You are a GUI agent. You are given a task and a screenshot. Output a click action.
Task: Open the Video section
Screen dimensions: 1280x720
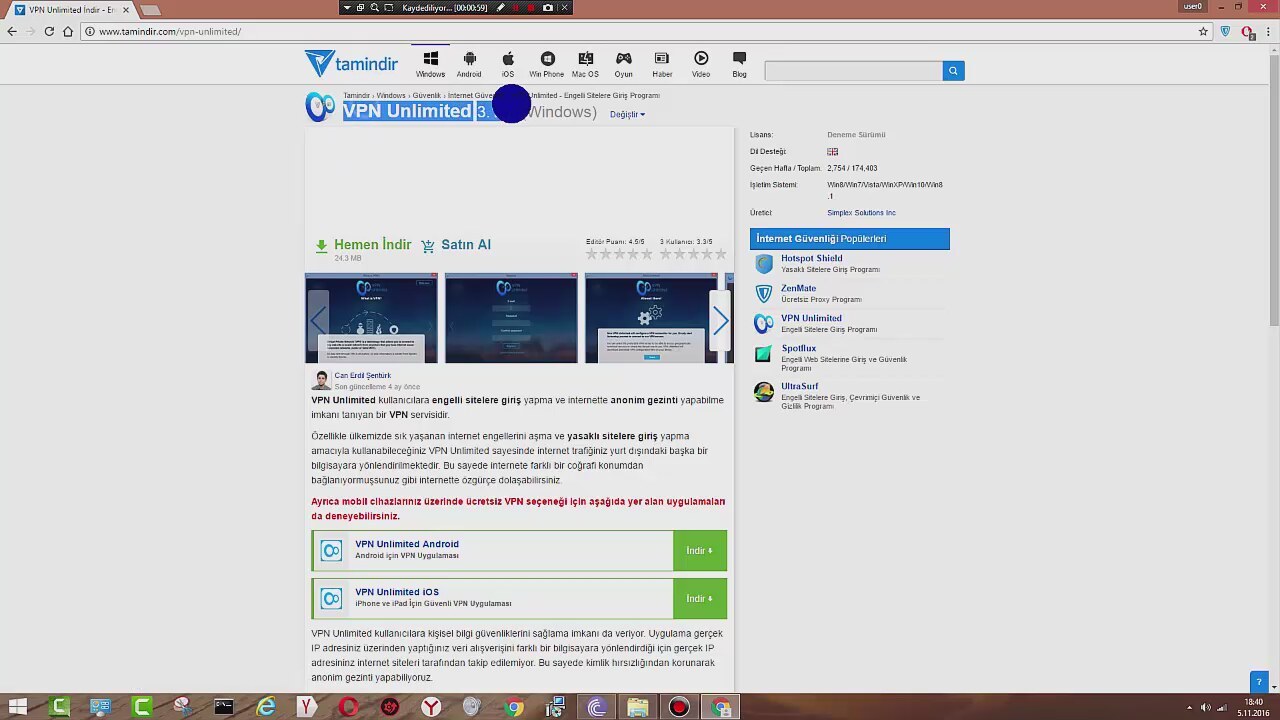700,64
